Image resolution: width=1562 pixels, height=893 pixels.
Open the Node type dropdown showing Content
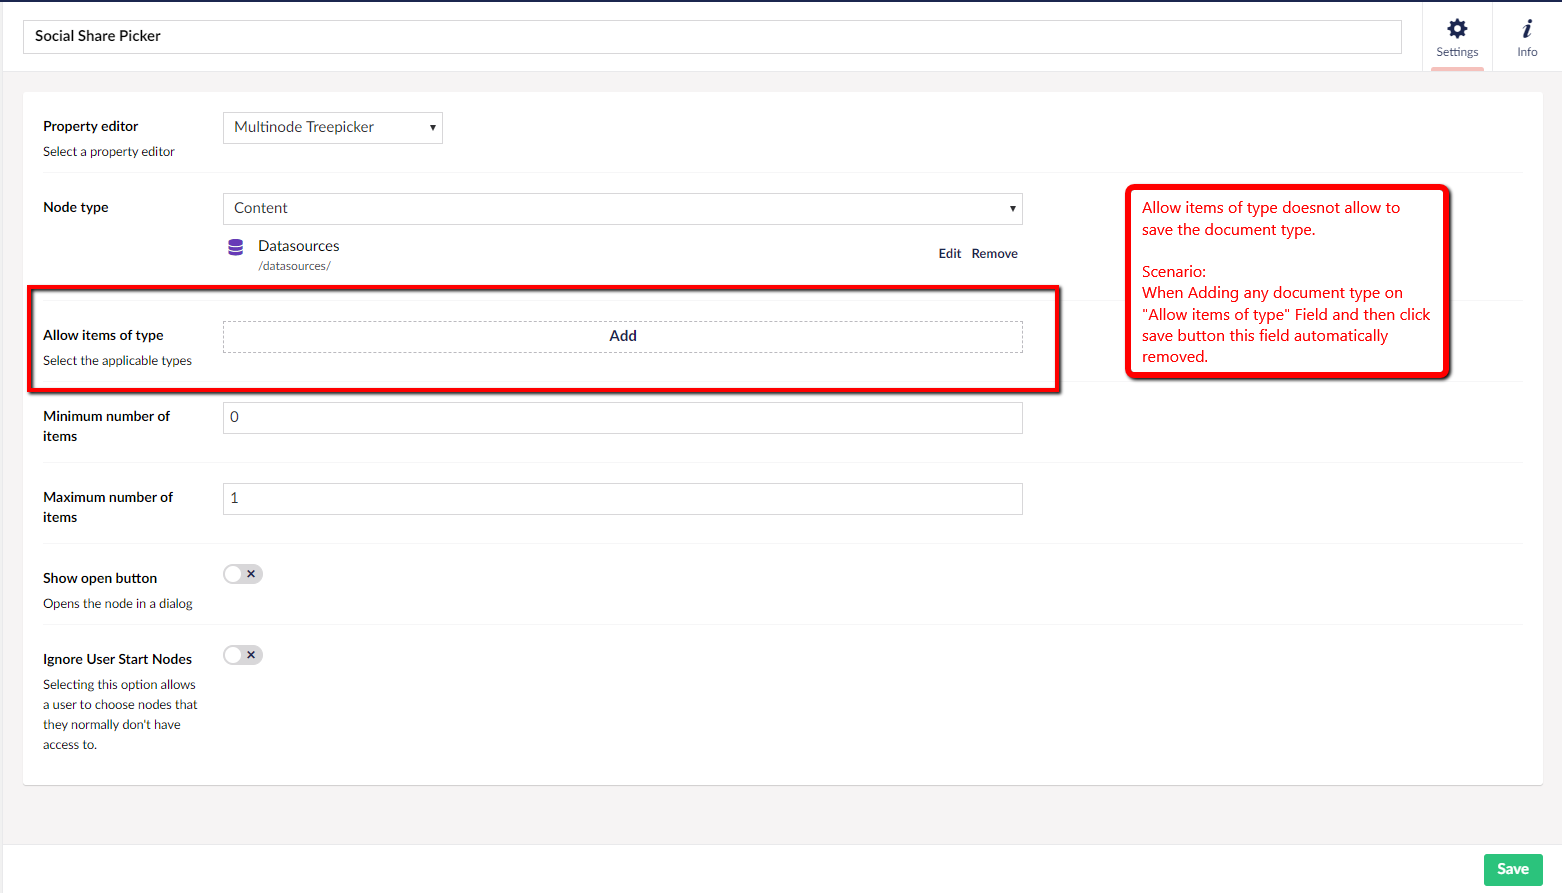click(x=622, y=208)
